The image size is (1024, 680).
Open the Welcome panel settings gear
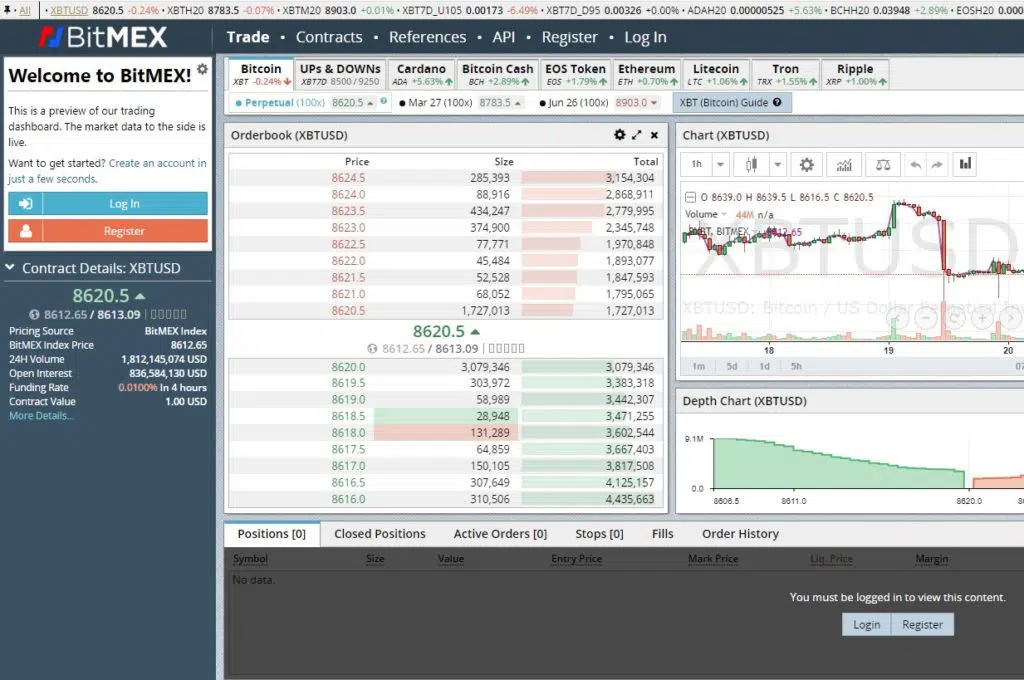tap(202, 69)
